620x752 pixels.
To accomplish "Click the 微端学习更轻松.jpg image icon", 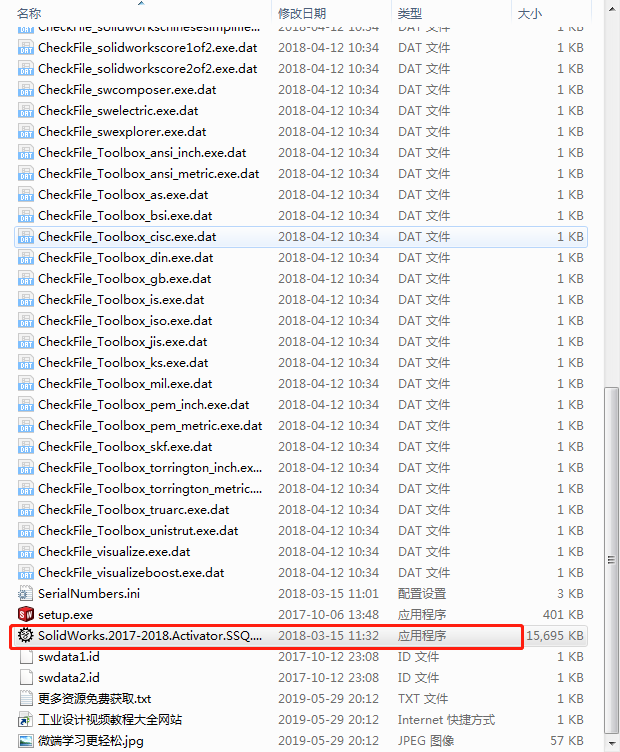I will [25, 740].
